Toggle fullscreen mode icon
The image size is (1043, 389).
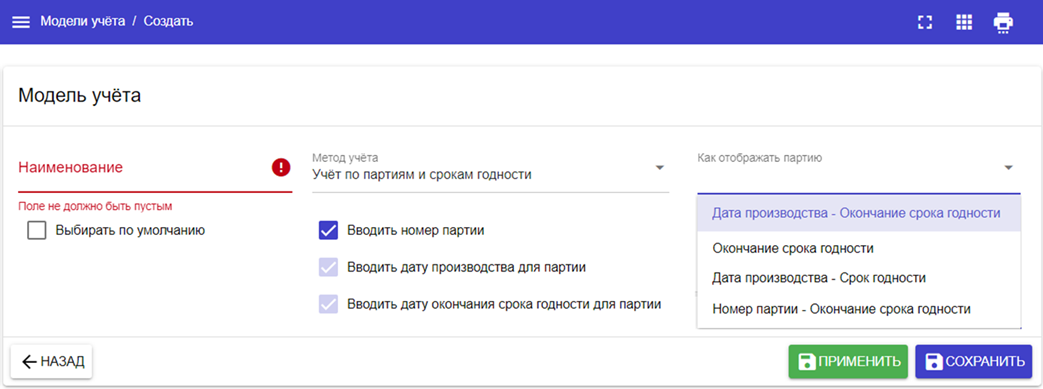point(925,22)
